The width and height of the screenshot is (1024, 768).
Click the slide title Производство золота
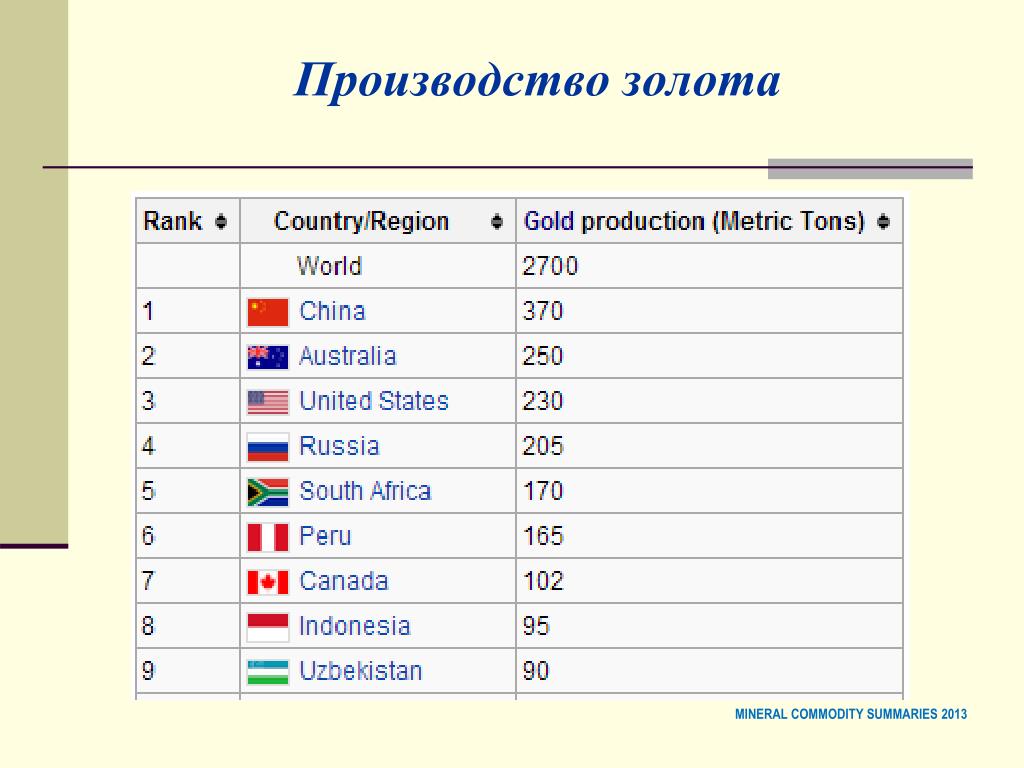(x=537, y=81)
